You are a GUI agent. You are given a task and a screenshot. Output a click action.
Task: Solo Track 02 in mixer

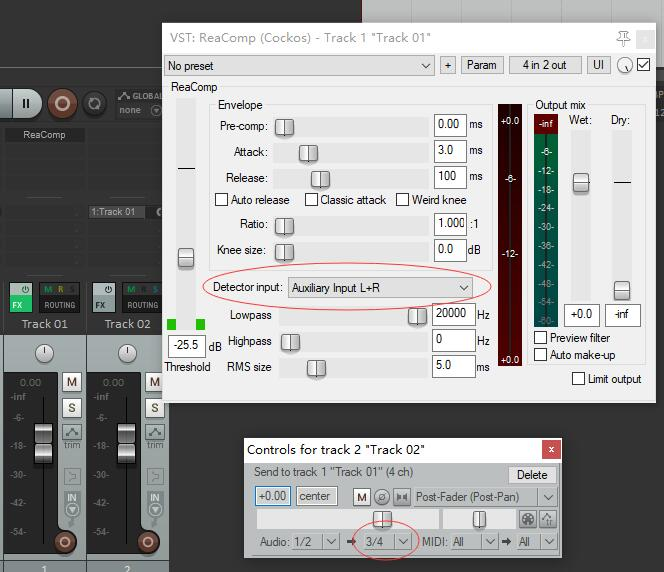pos(155,408)
